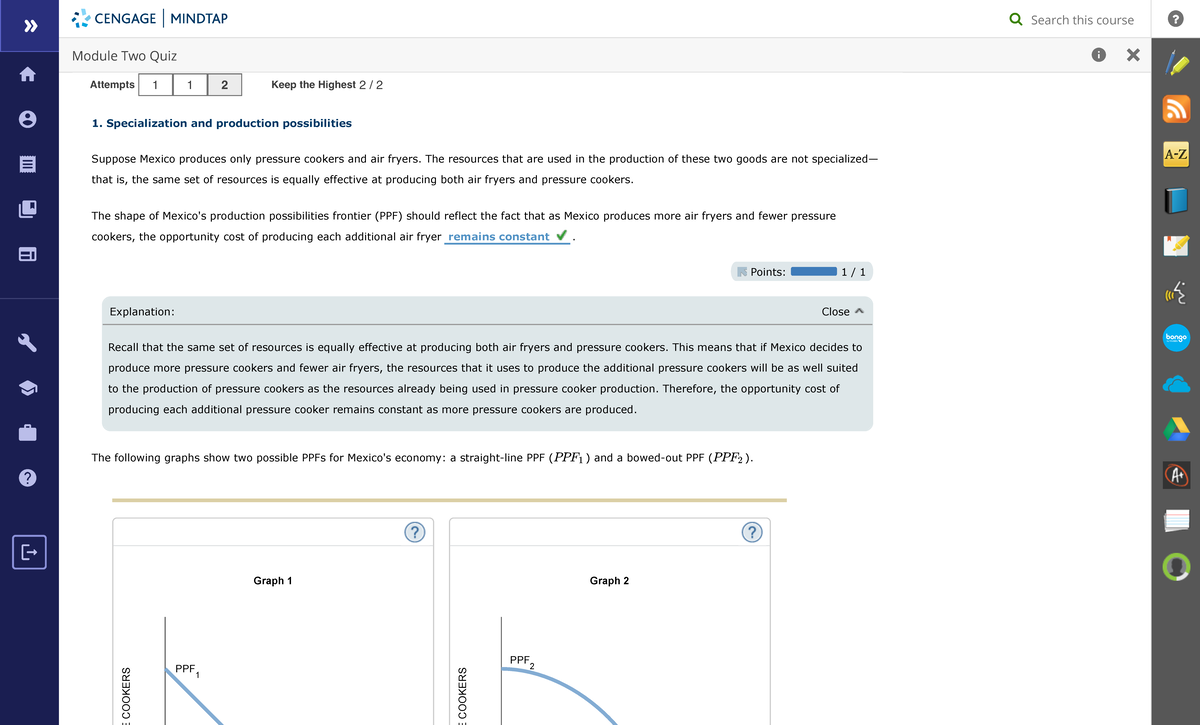Open the A-Z glossary app
This screenshot has height=725, width=1200.
coord(1176,154)
